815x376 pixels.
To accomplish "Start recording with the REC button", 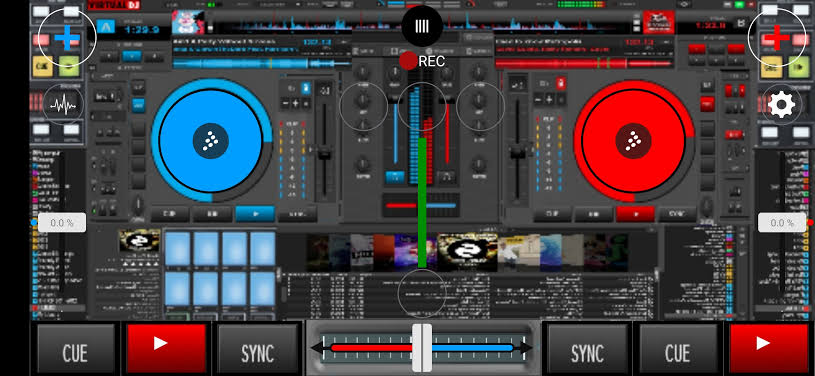I will (422, 61).
